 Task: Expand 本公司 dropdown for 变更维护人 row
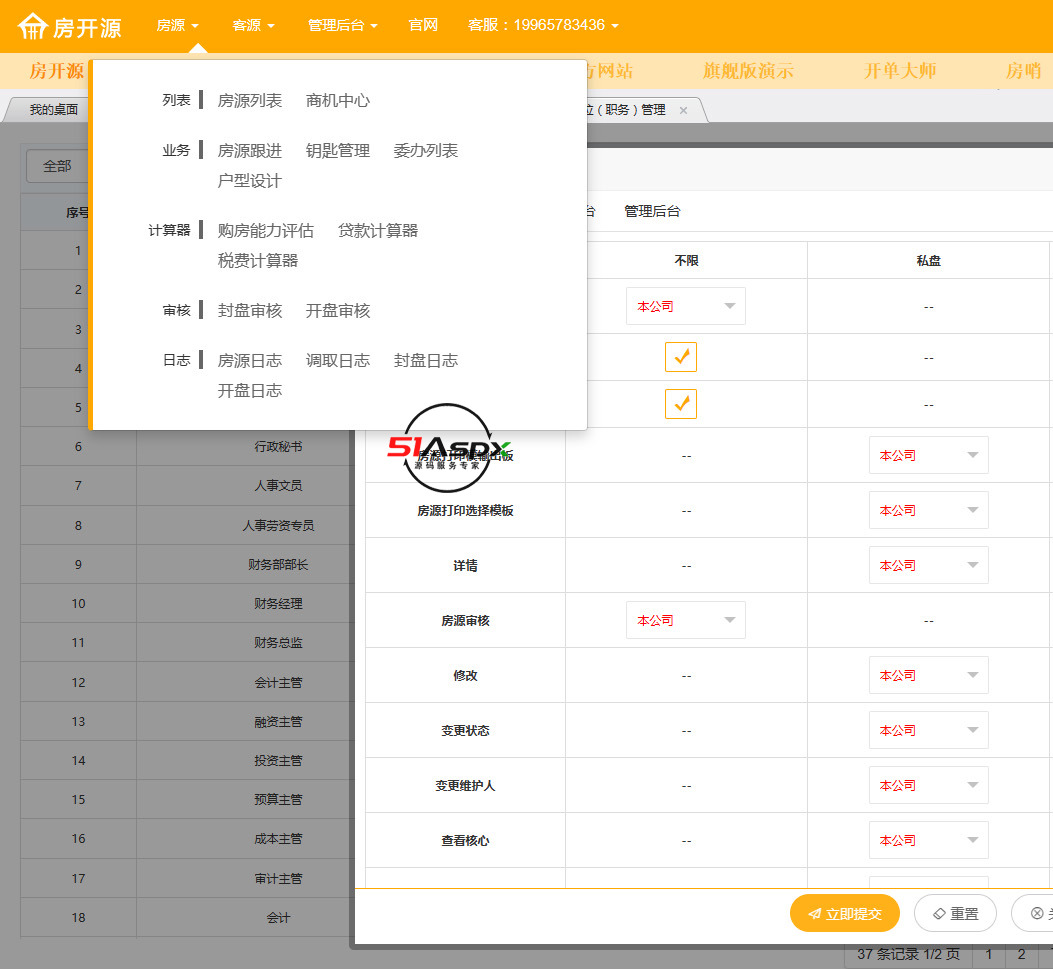tap(929, 786)
